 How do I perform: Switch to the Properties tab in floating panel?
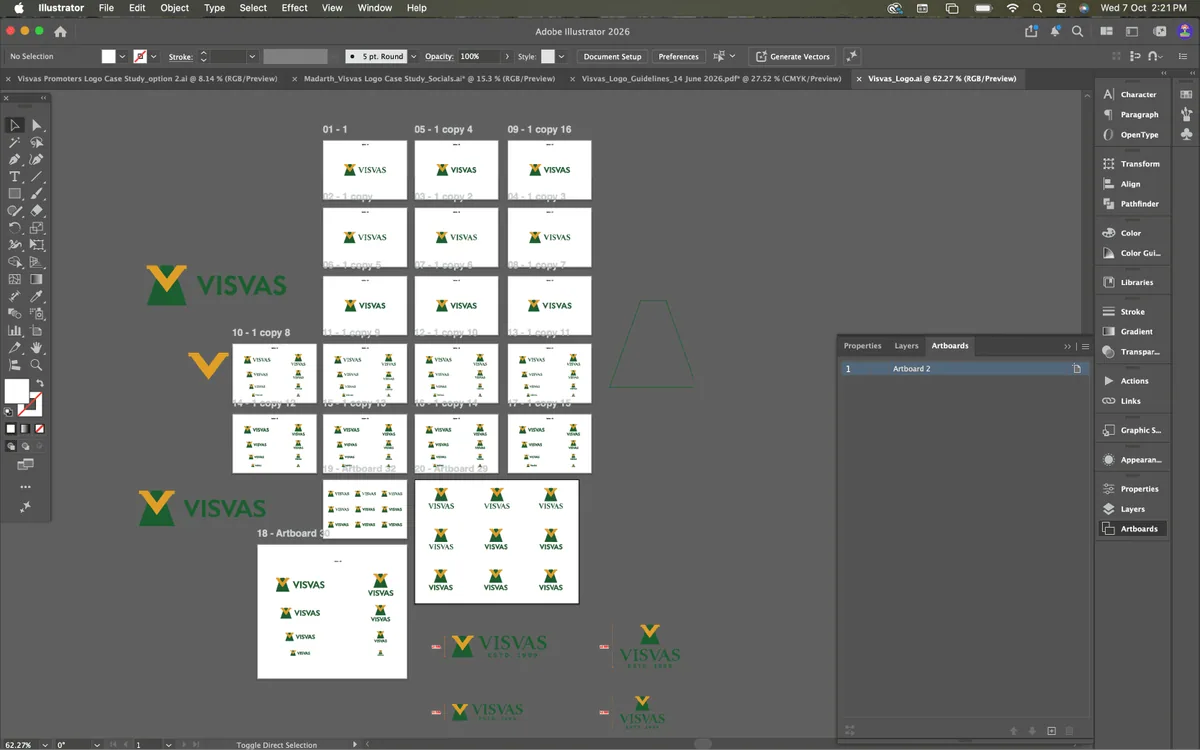(862, 346)
